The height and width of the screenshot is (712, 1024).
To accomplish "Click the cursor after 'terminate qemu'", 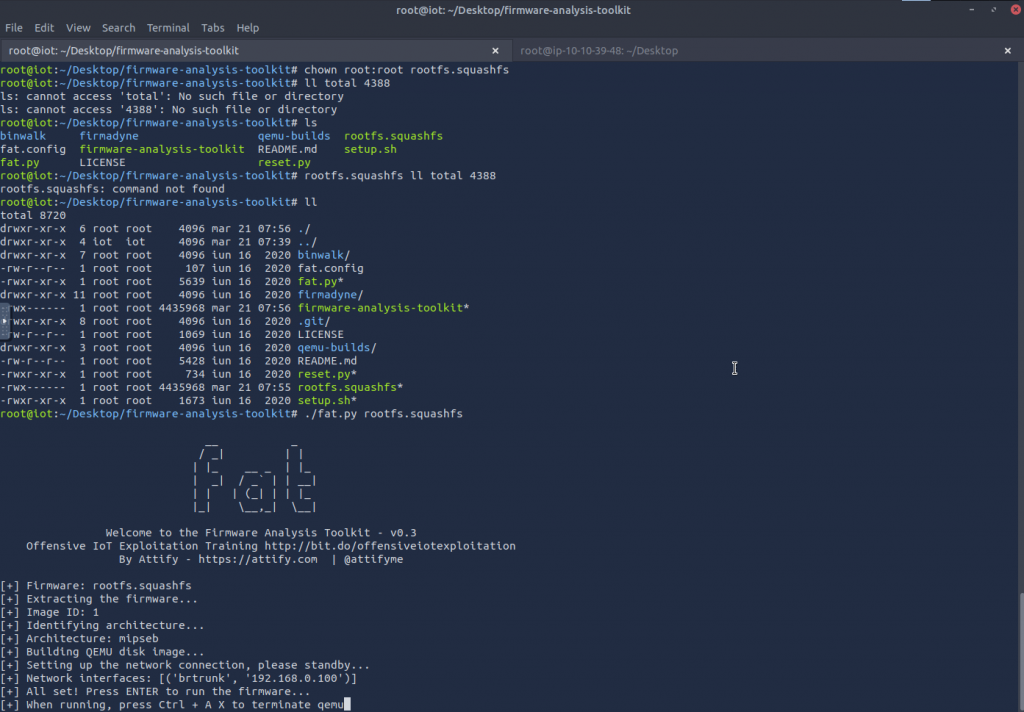I will point(347,704).
